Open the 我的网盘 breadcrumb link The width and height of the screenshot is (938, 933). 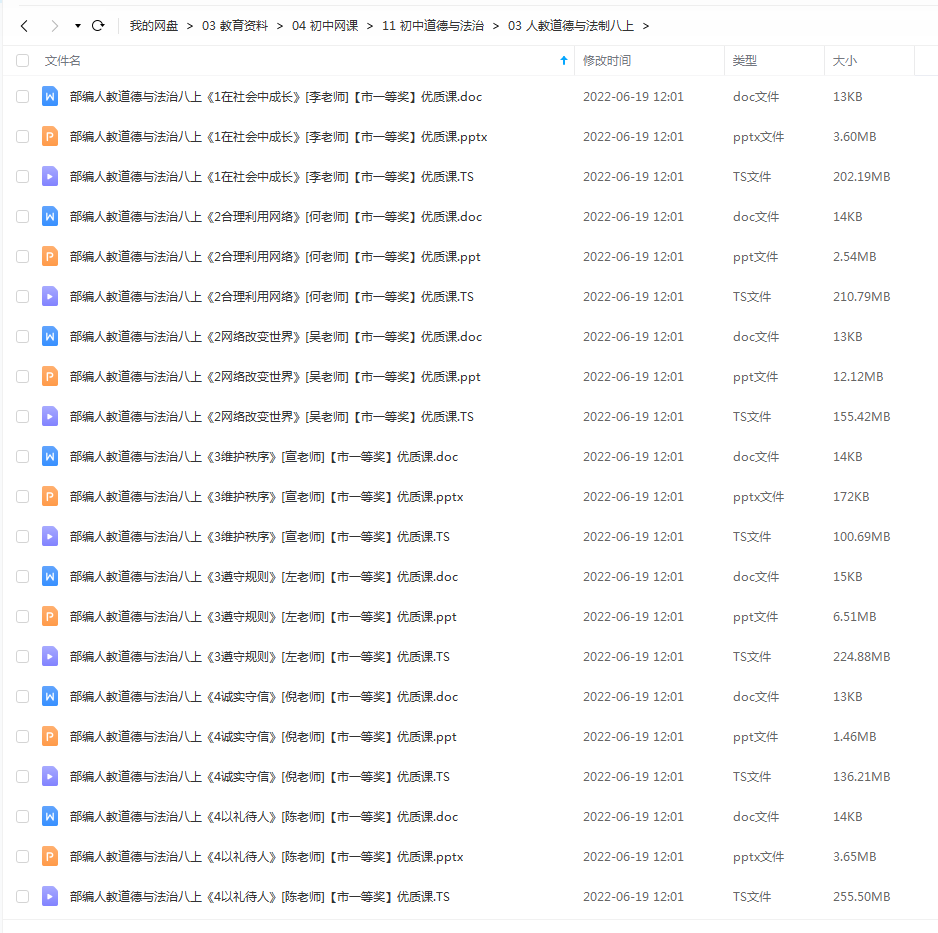tap(152, 26)
